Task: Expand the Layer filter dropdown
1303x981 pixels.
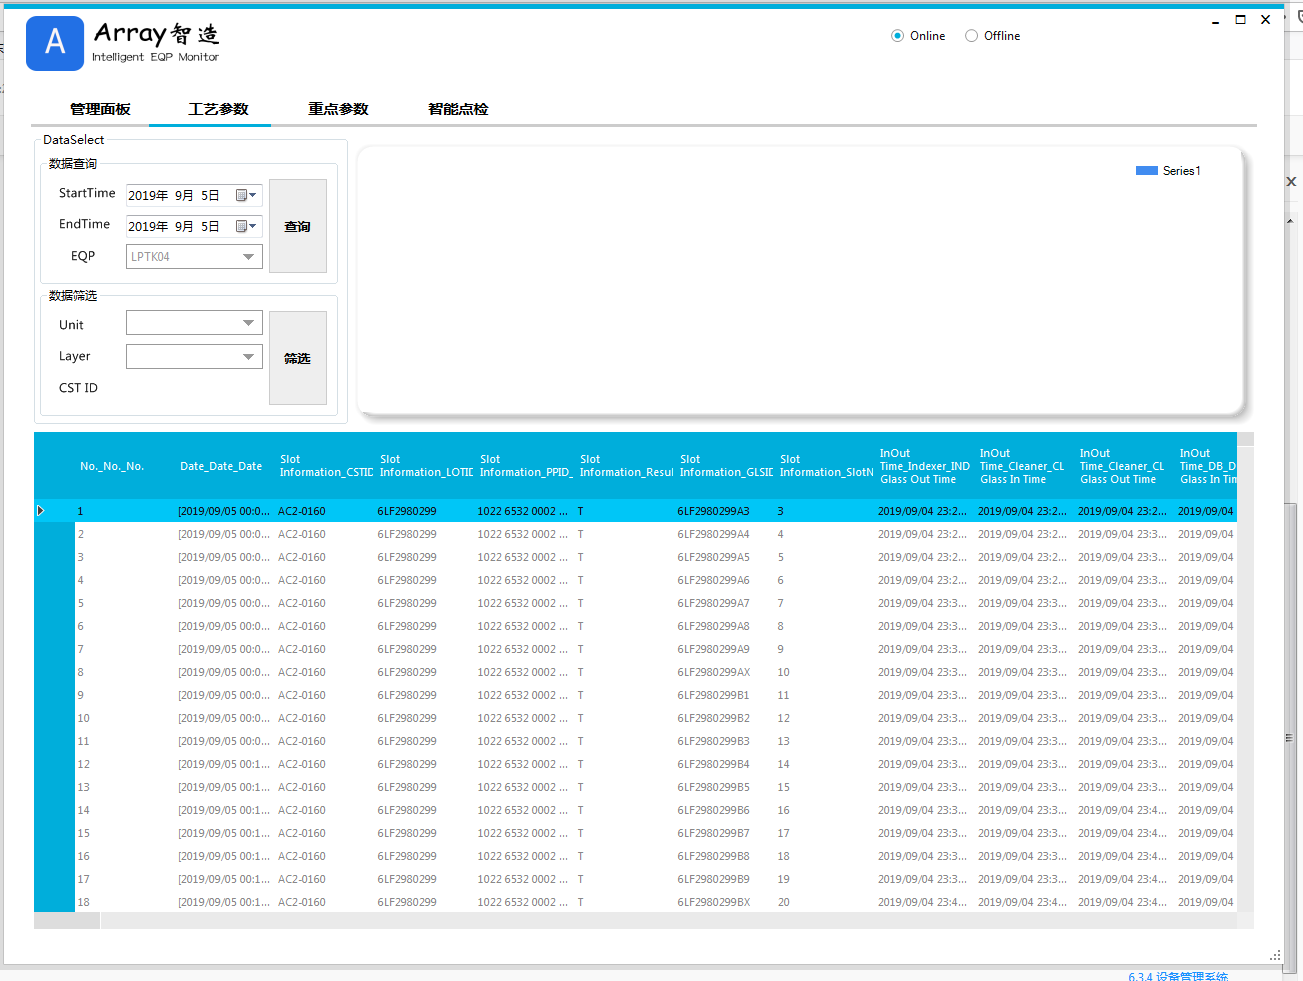Action: pos(248,357)
